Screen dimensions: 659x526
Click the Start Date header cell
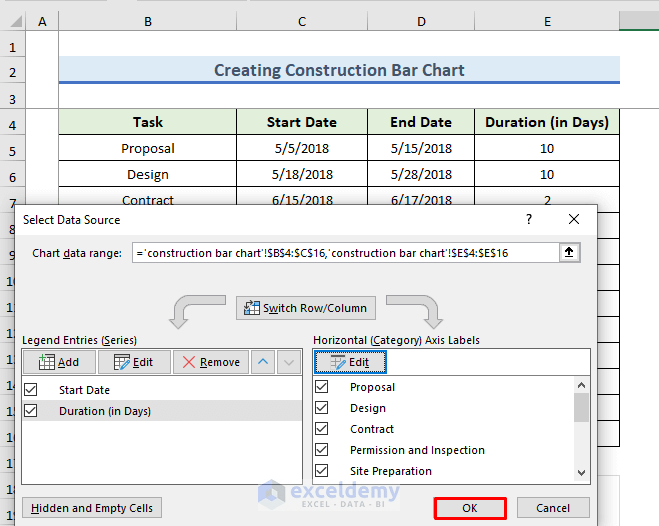302,122
